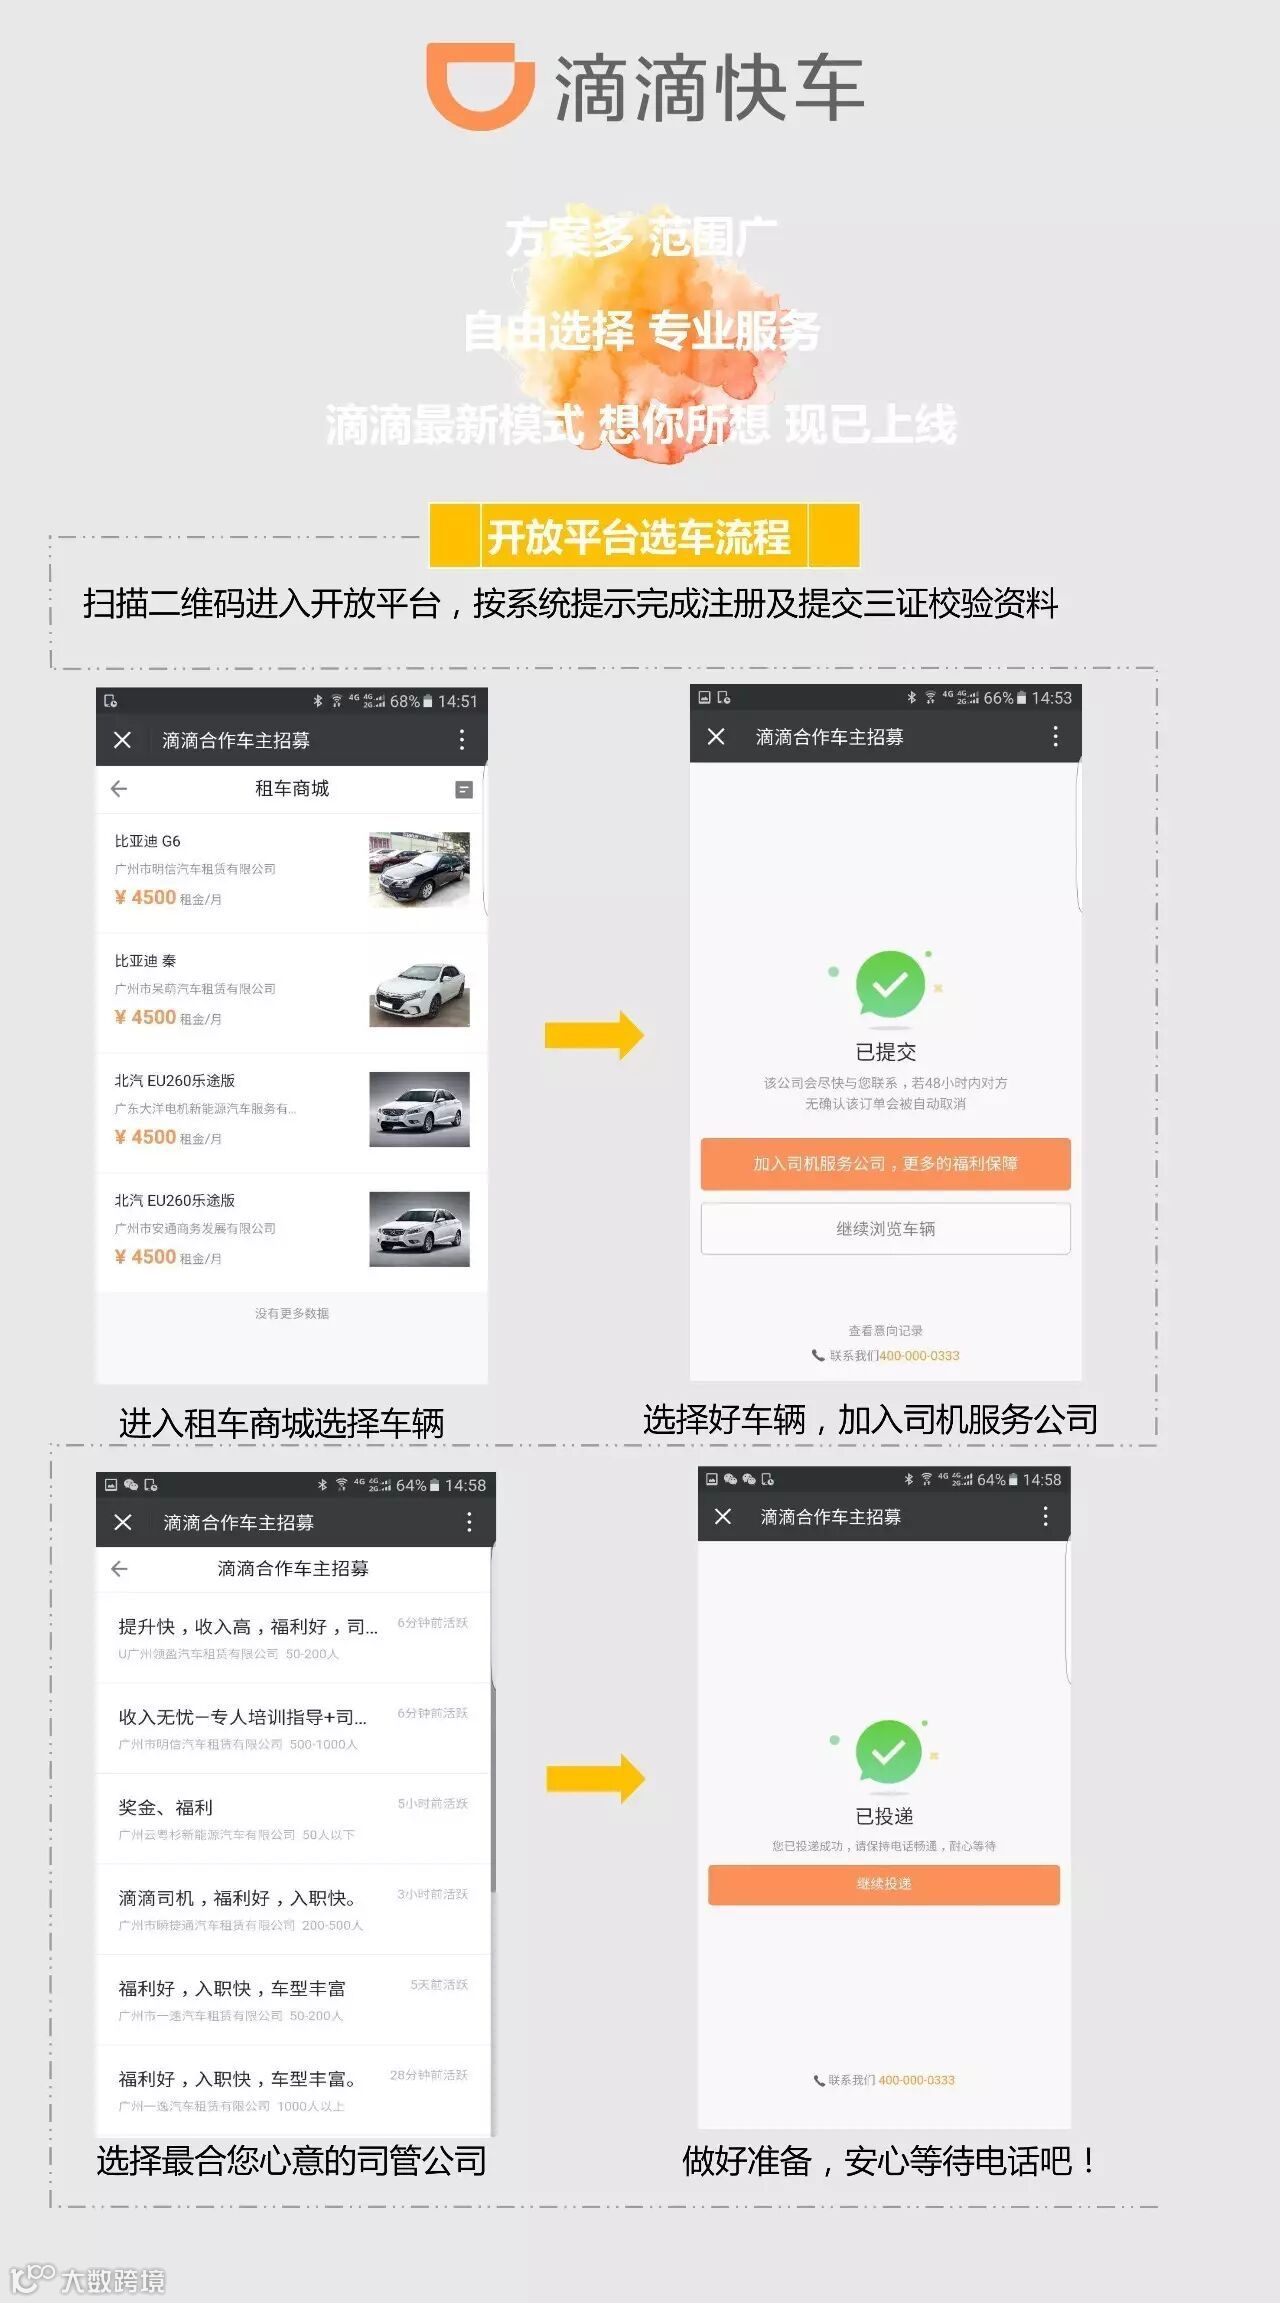Image resolution: width=1280 pixels, height=2303 pixels.
Task: Select 提升快，收入高 company listing
Action: [293, 1638]
